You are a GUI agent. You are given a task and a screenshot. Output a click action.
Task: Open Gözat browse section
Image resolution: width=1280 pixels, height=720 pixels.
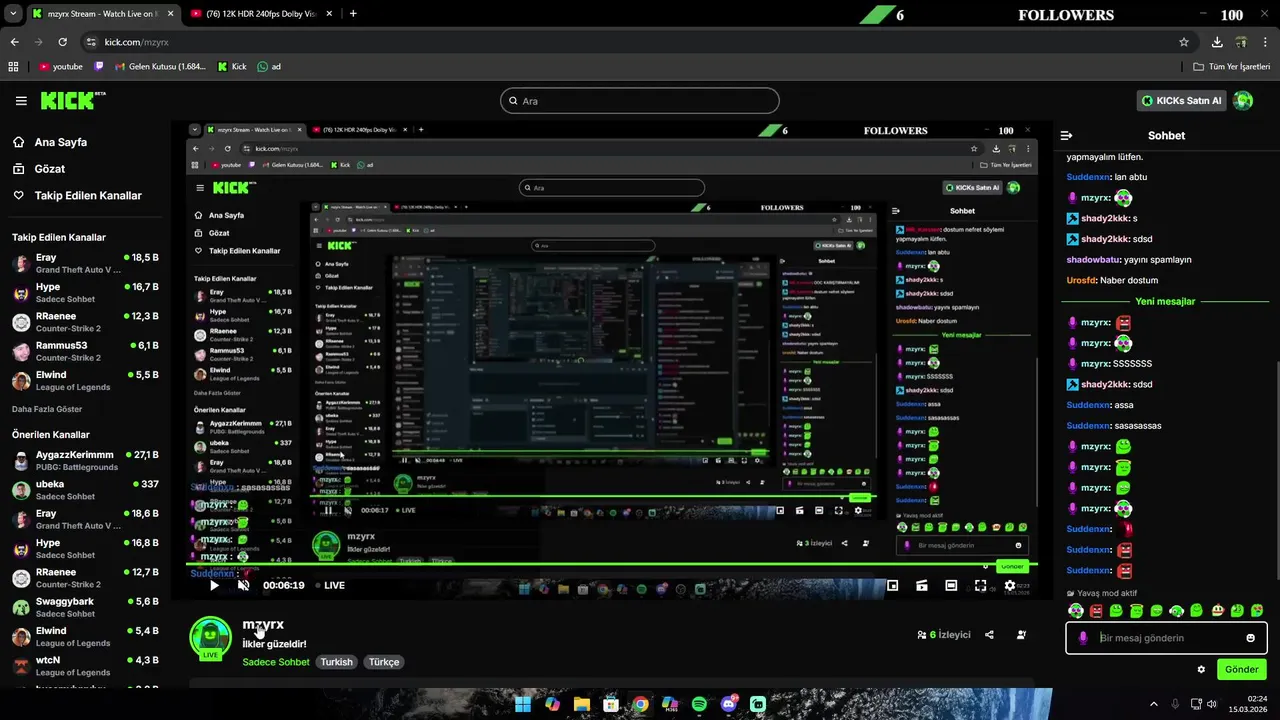pyautogui.click(x=39, y=169)
